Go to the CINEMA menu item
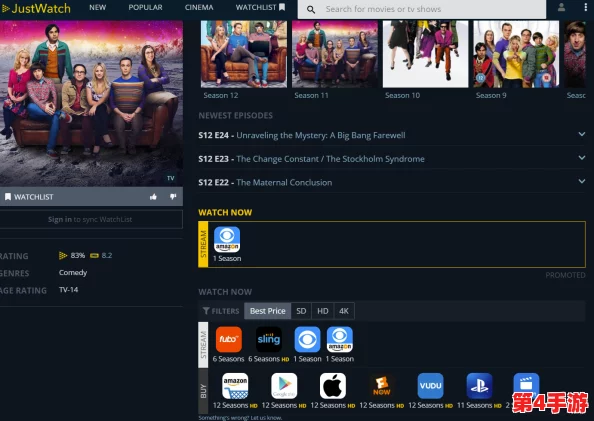 (199, 8)
